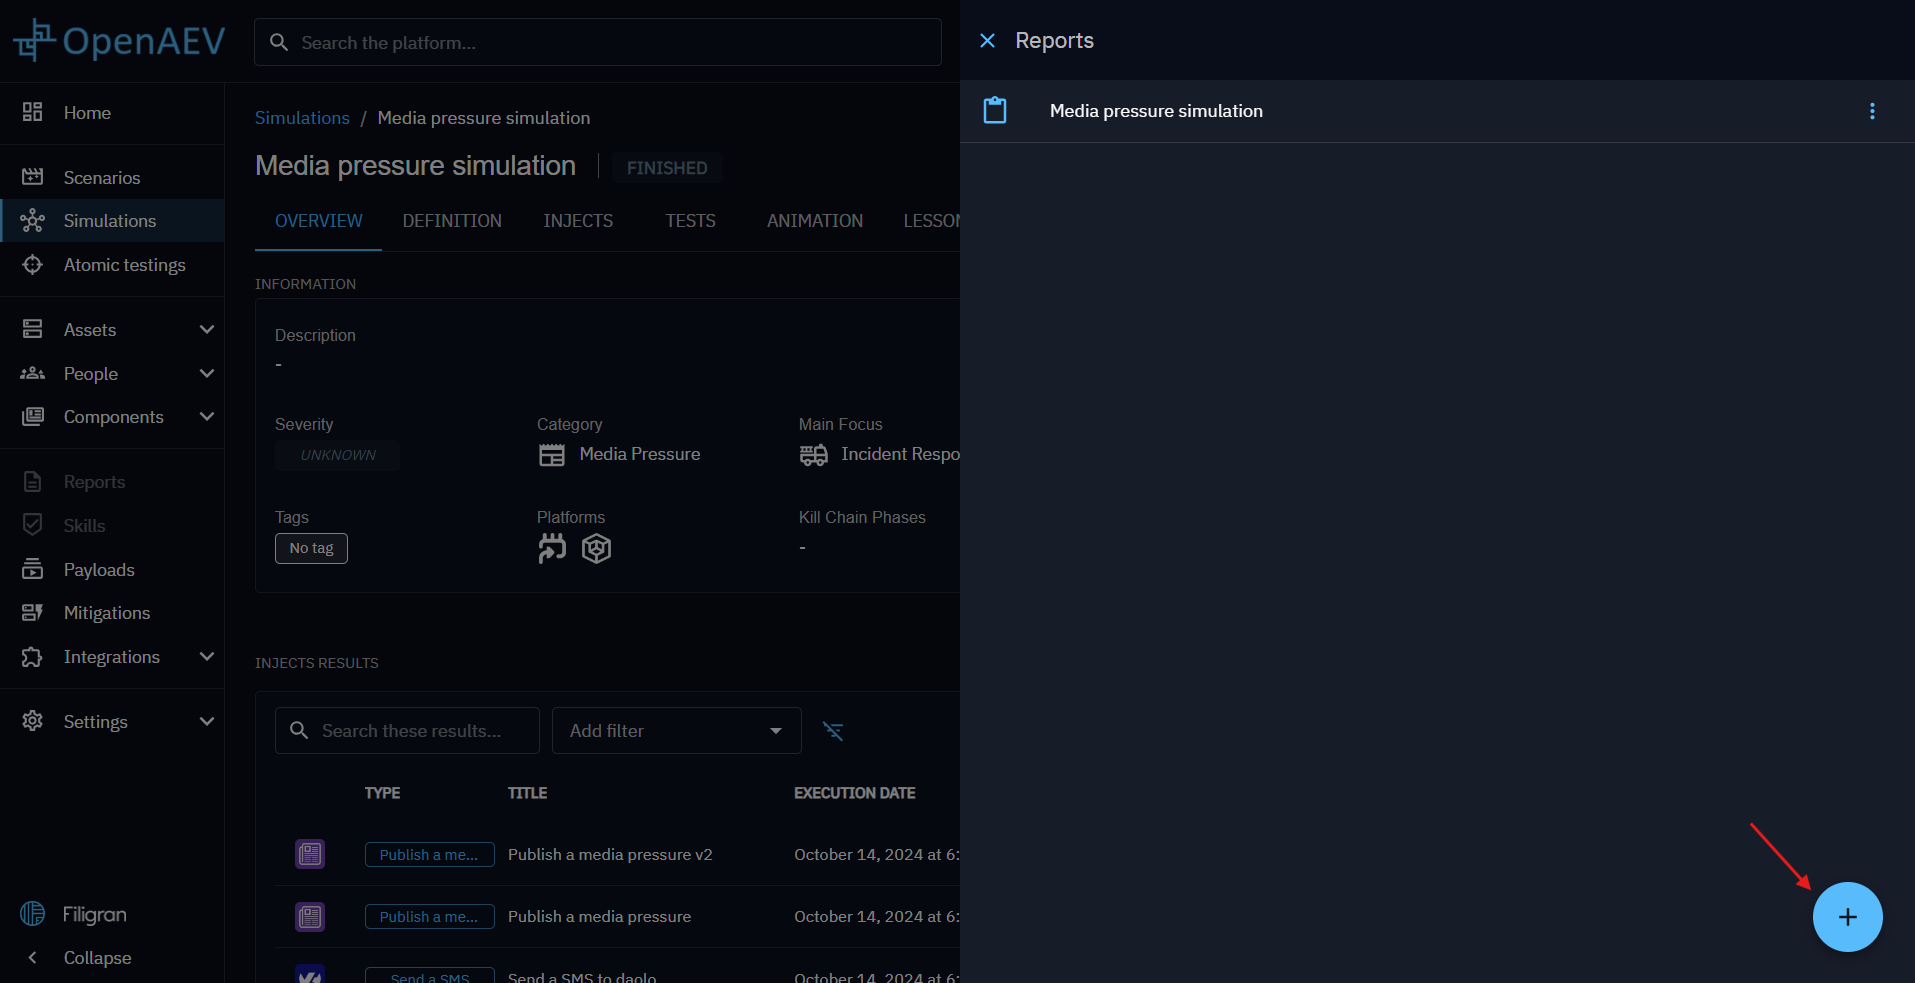
Task: Select the Mitigations sidebar icon
Action: pos(33,612)
